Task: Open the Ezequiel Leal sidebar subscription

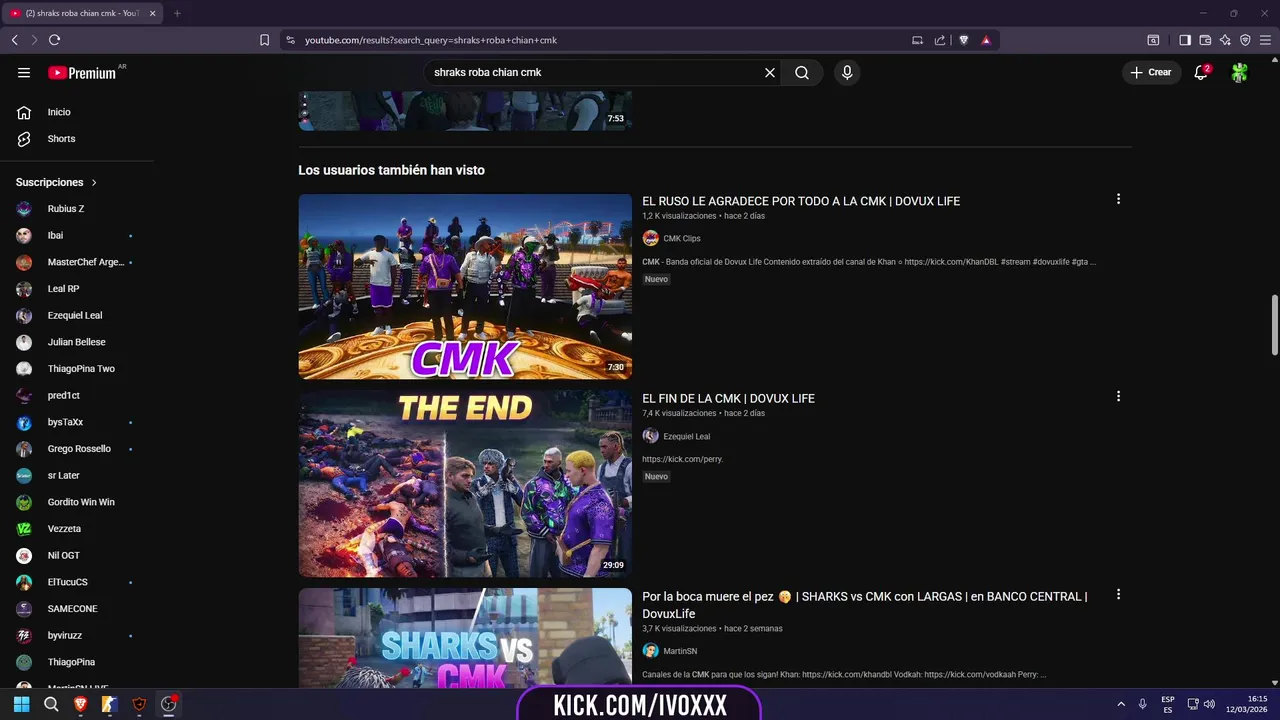Action: pyautogui.click(x=77, y=315)
